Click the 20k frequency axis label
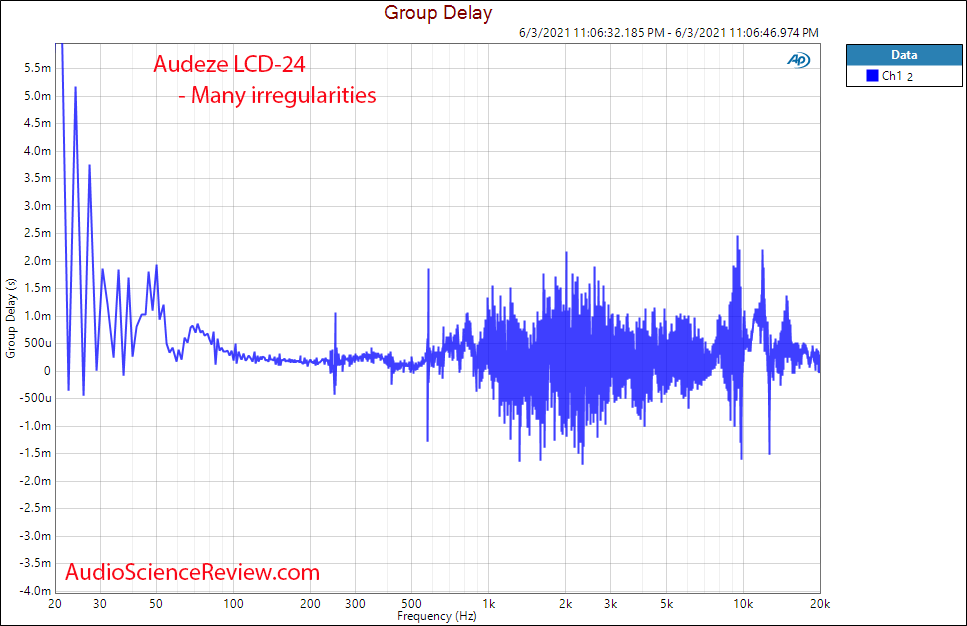This screenshot has width=967, height=626. point(820,604)
